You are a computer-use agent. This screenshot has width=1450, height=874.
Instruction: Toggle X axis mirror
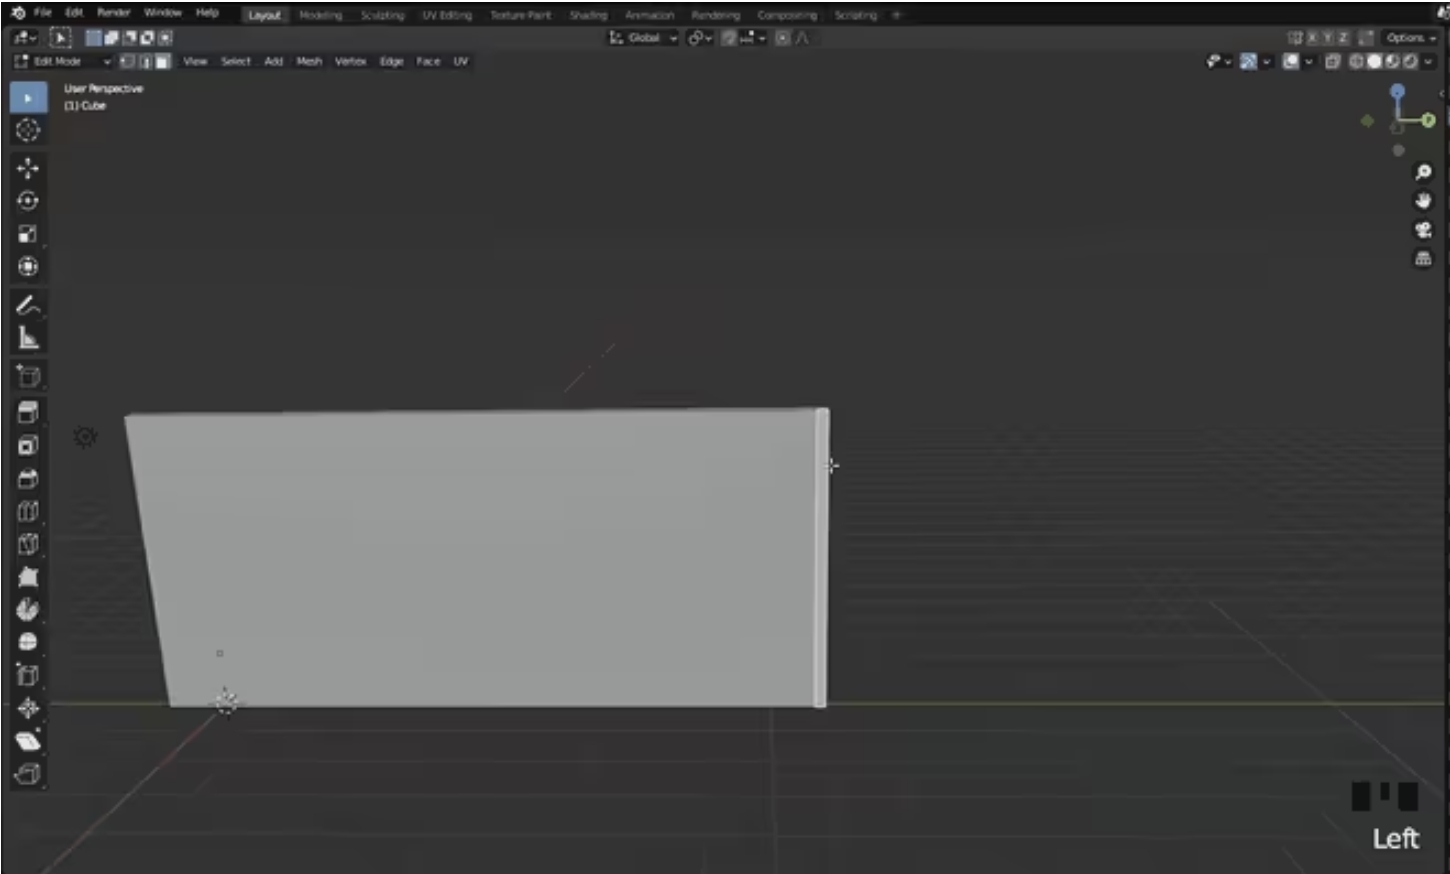[x=1313, y=38]
